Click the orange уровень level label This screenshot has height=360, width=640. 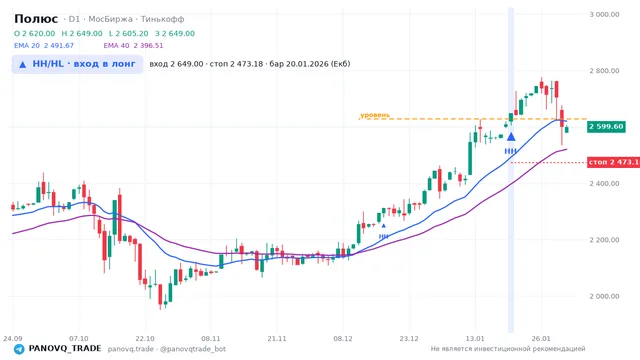click(375, 115)
